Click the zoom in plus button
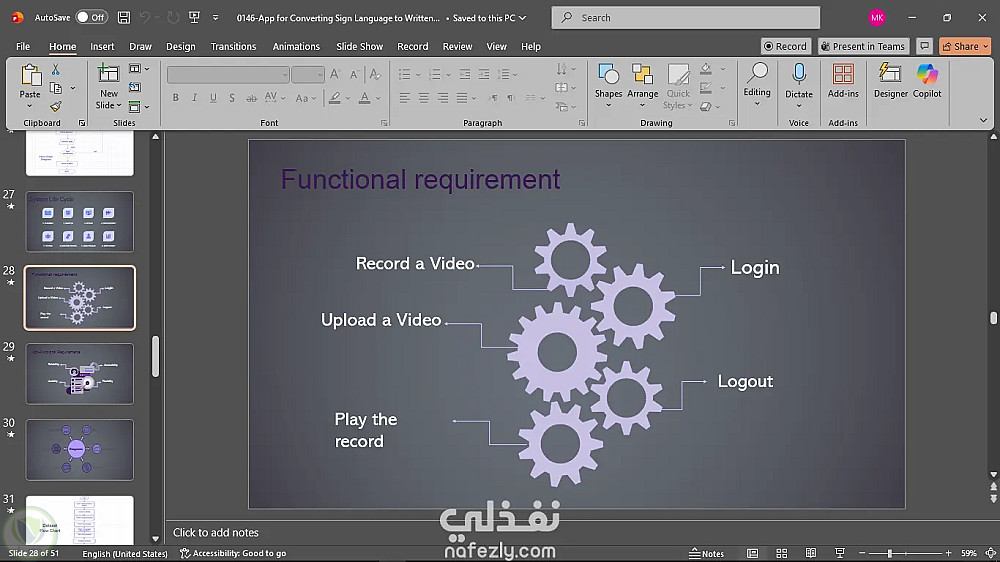 [948, 553]
